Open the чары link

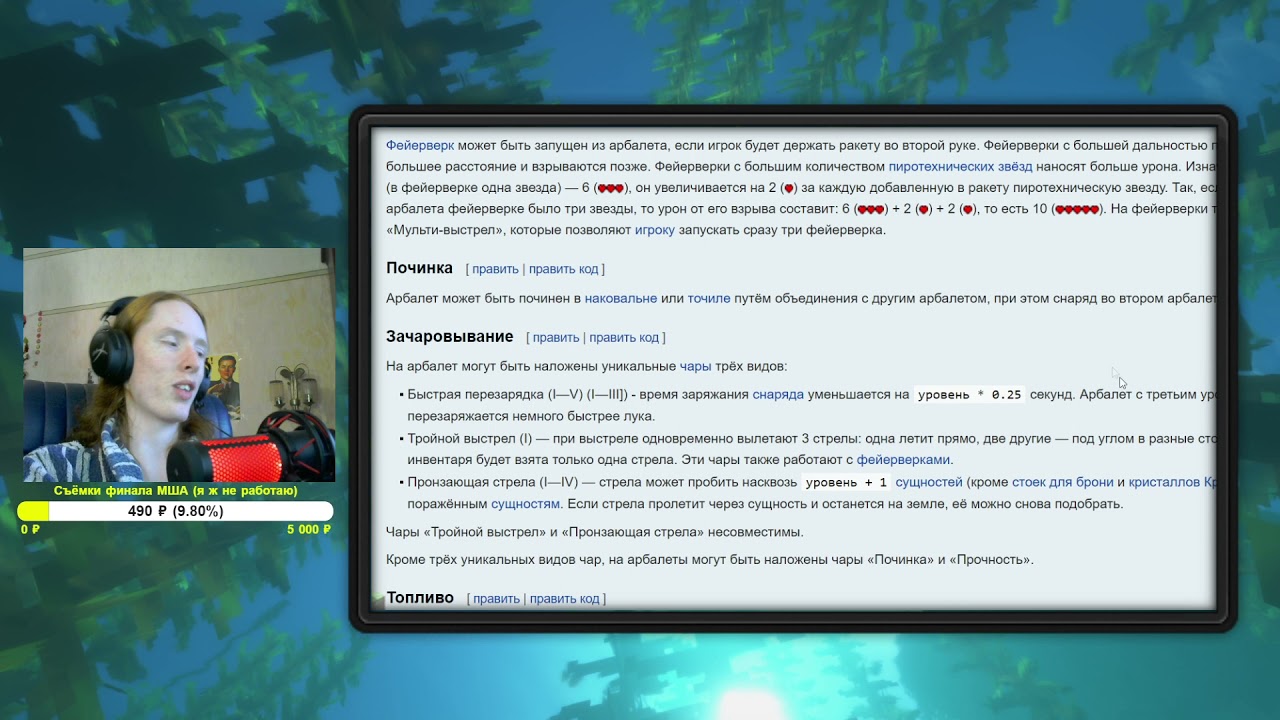point(696,366)
